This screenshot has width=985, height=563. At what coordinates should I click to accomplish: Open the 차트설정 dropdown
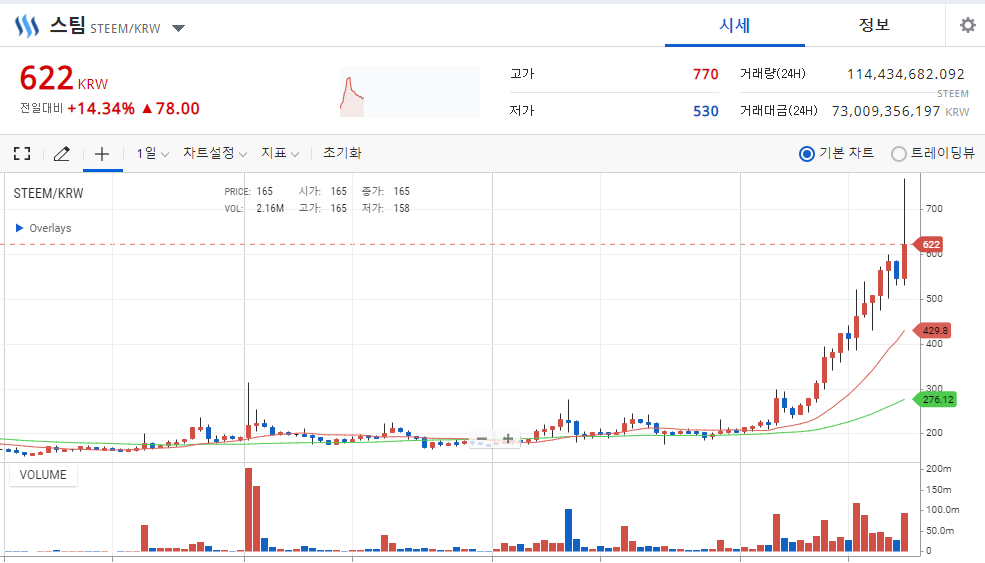215,153
